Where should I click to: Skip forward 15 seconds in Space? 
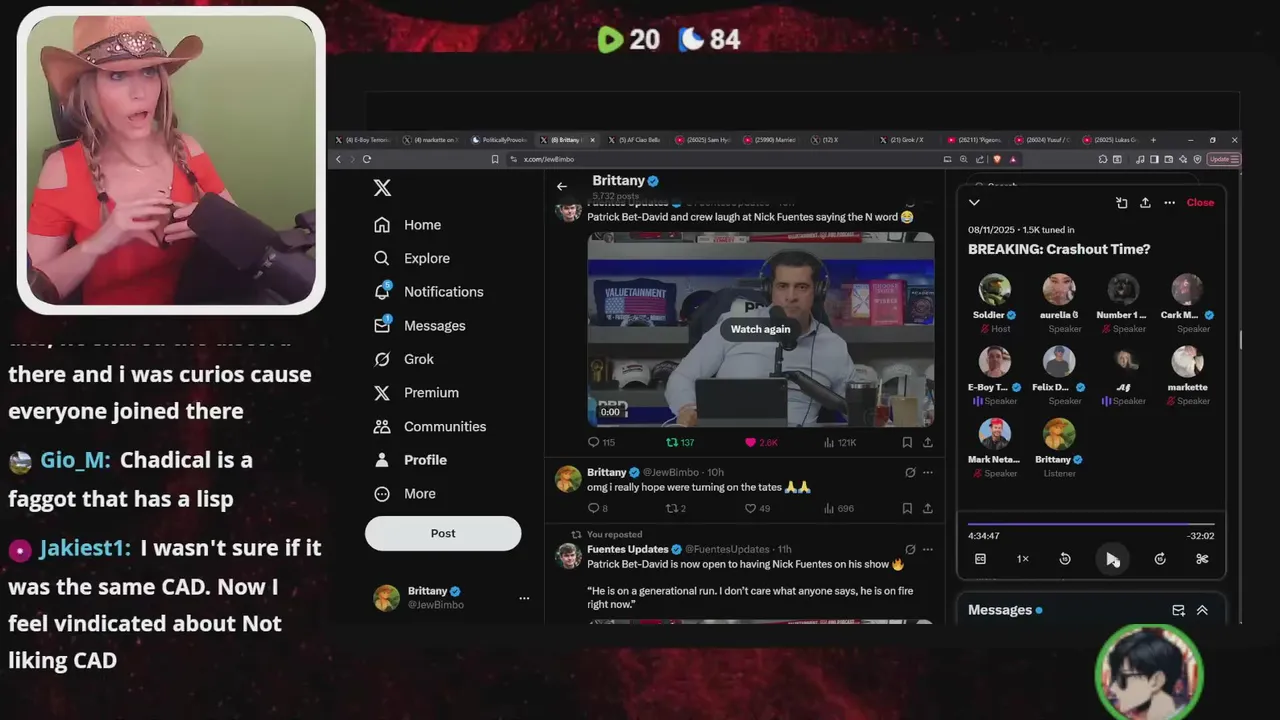click(x=1160, y=559)
